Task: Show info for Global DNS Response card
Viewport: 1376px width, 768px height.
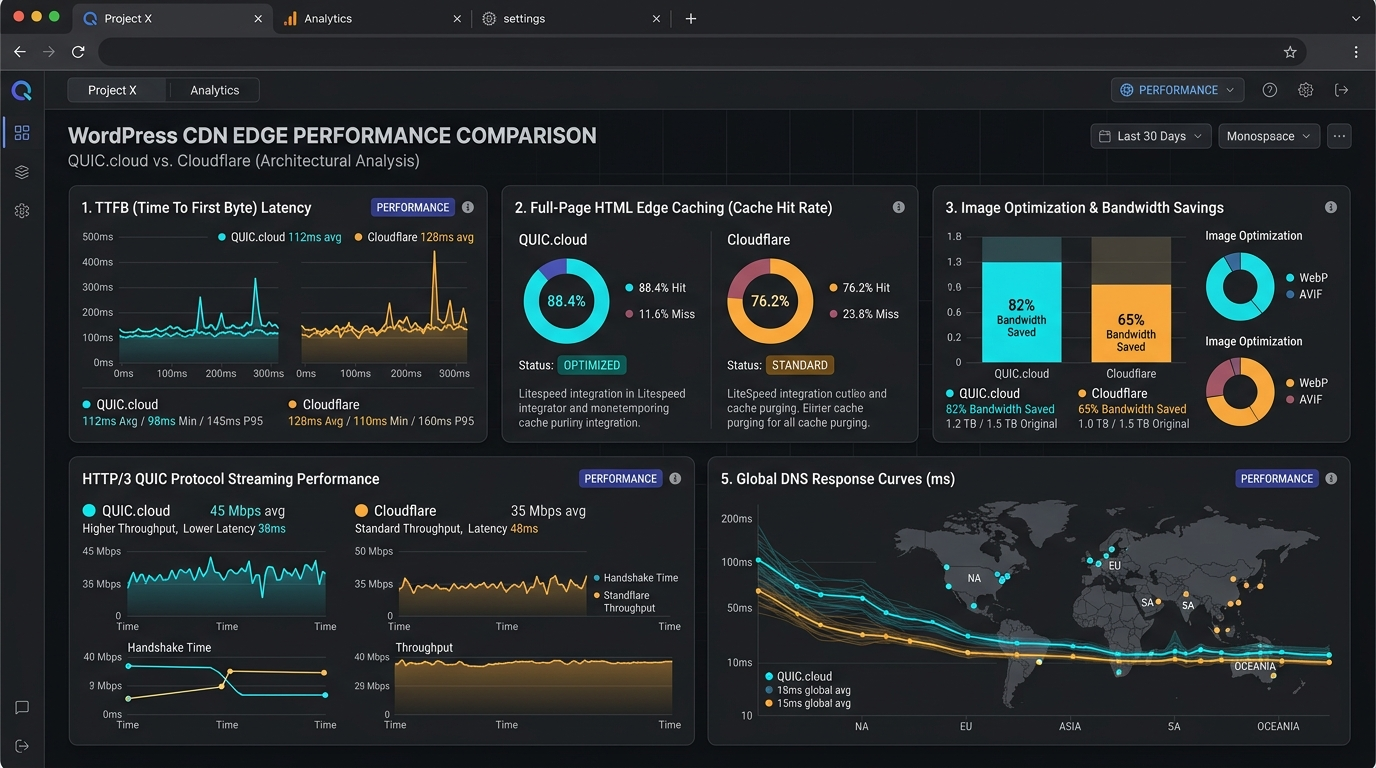Action: pos(1331,478)
